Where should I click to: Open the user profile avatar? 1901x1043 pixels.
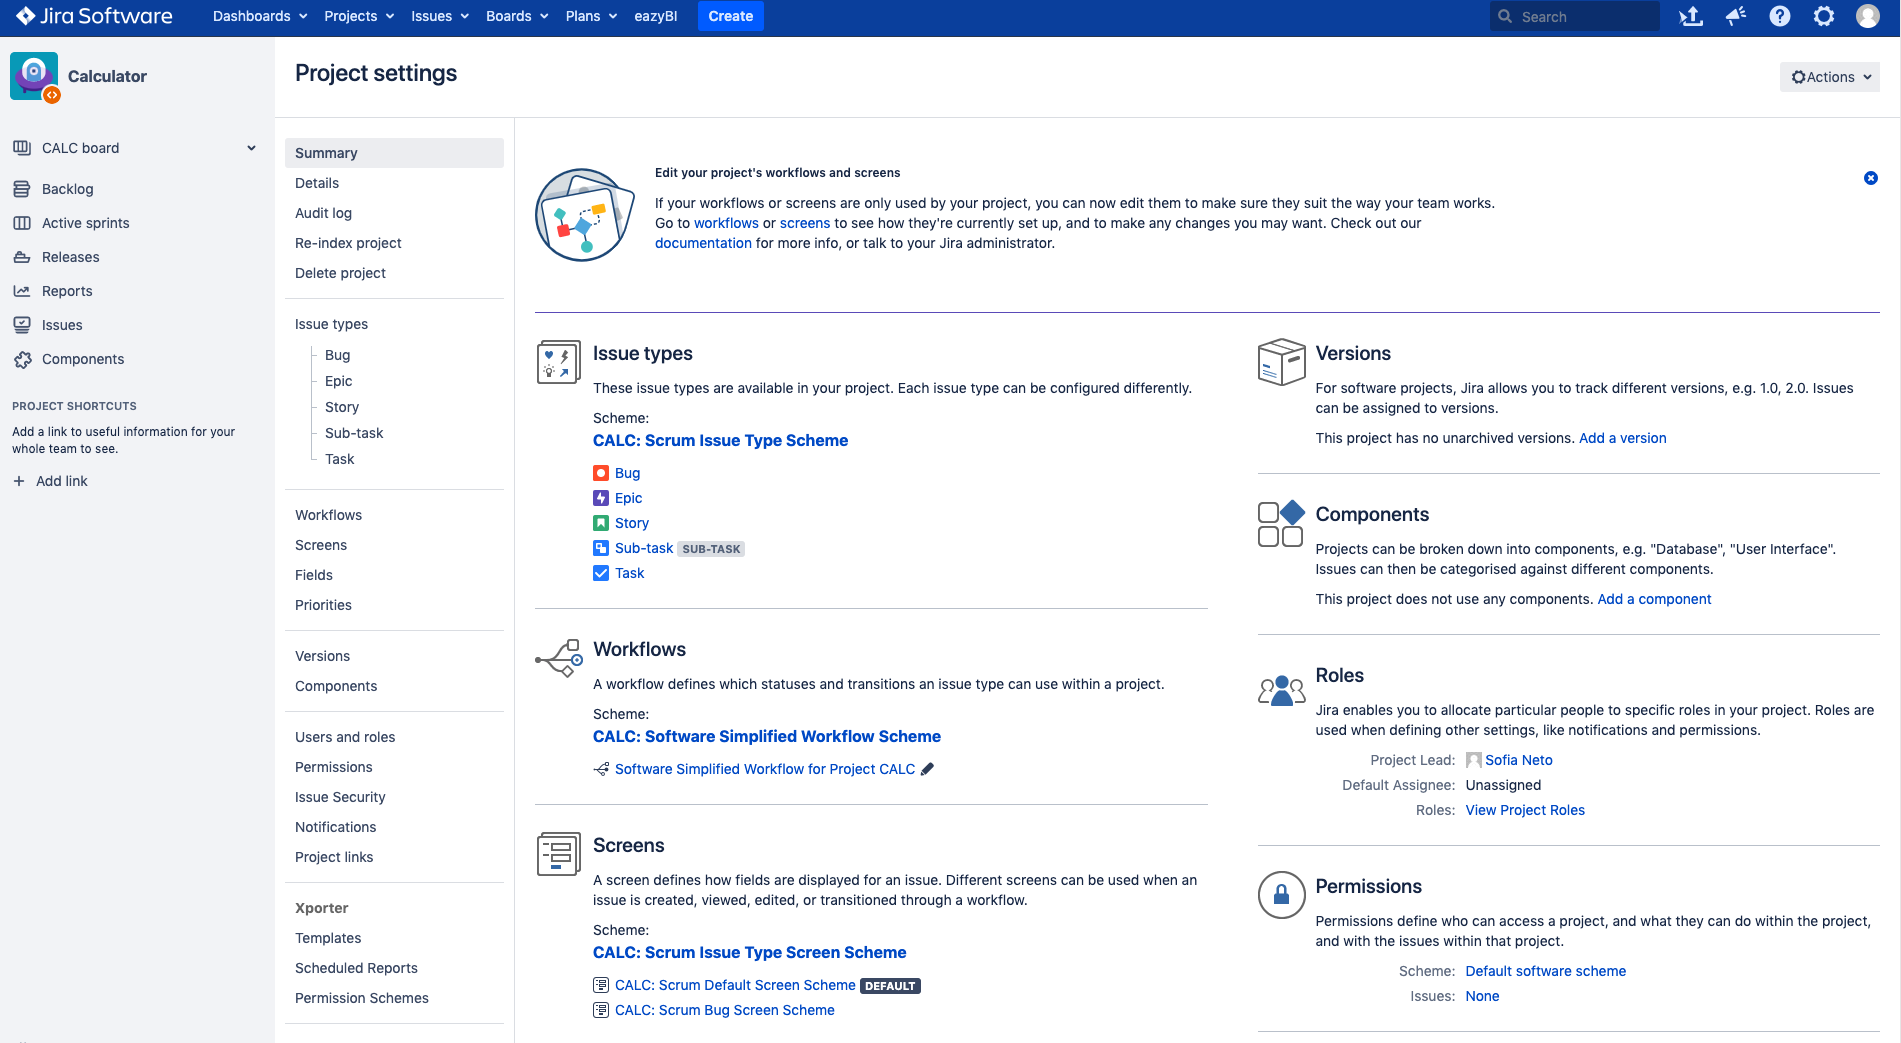click(1868, 16)
